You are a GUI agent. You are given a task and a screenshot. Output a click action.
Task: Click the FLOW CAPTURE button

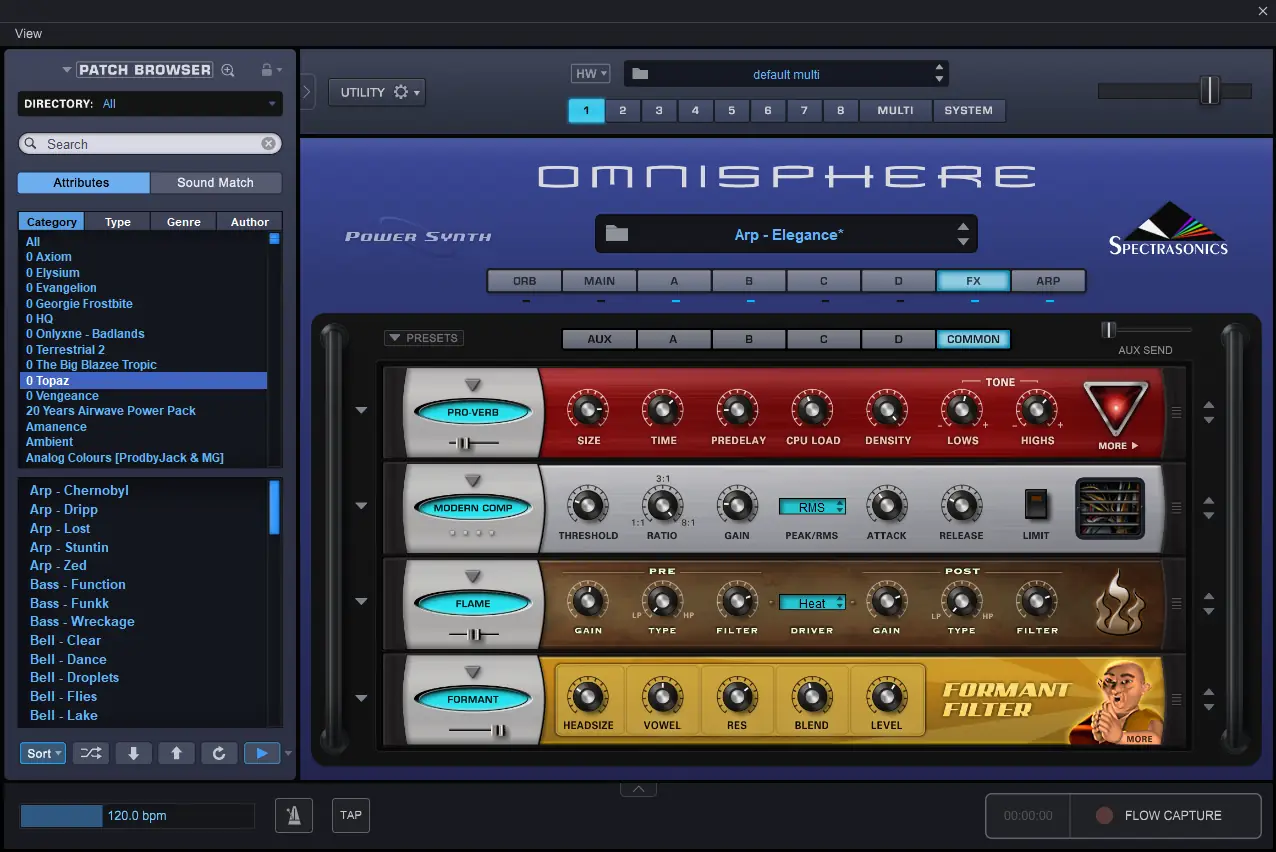click(1165, 815)
